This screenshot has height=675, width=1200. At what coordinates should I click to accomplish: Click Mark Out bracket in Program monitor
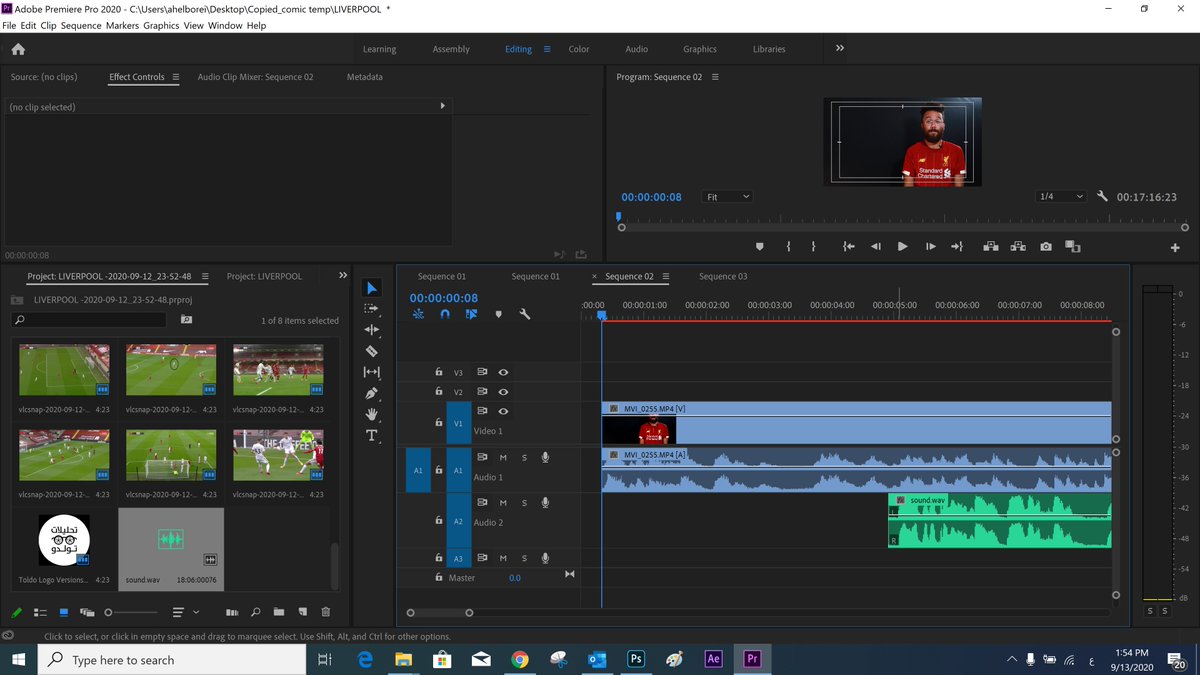(813, 247)
